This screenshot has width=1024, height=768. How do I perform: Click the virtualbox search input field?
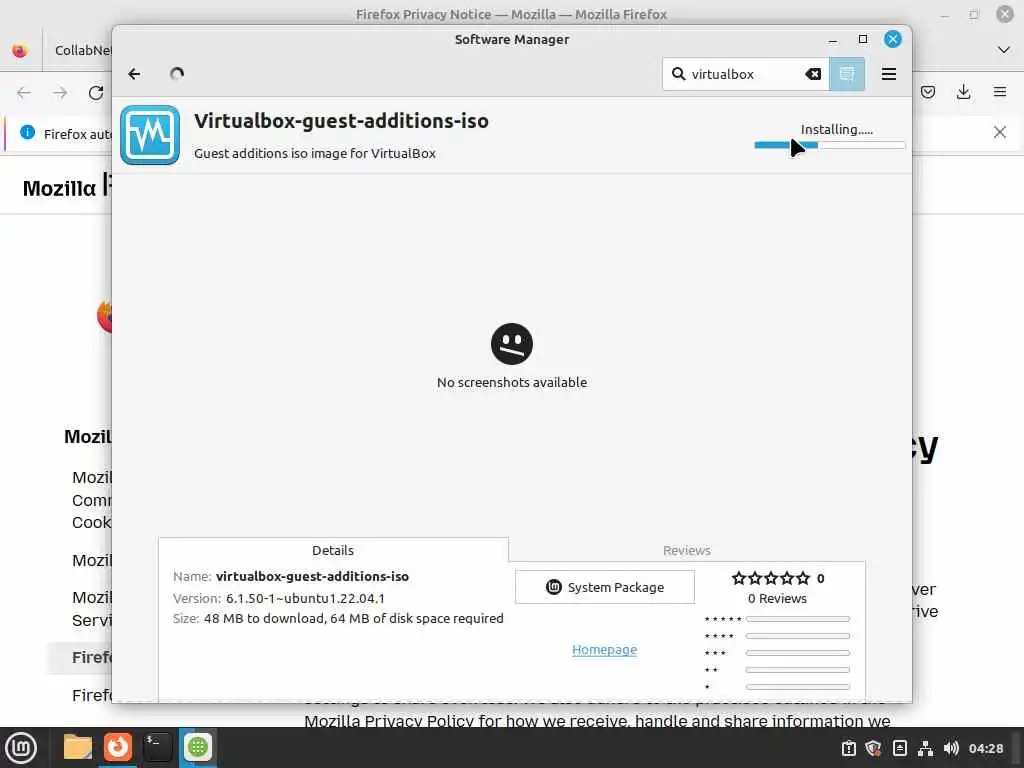tap(745, 74)
